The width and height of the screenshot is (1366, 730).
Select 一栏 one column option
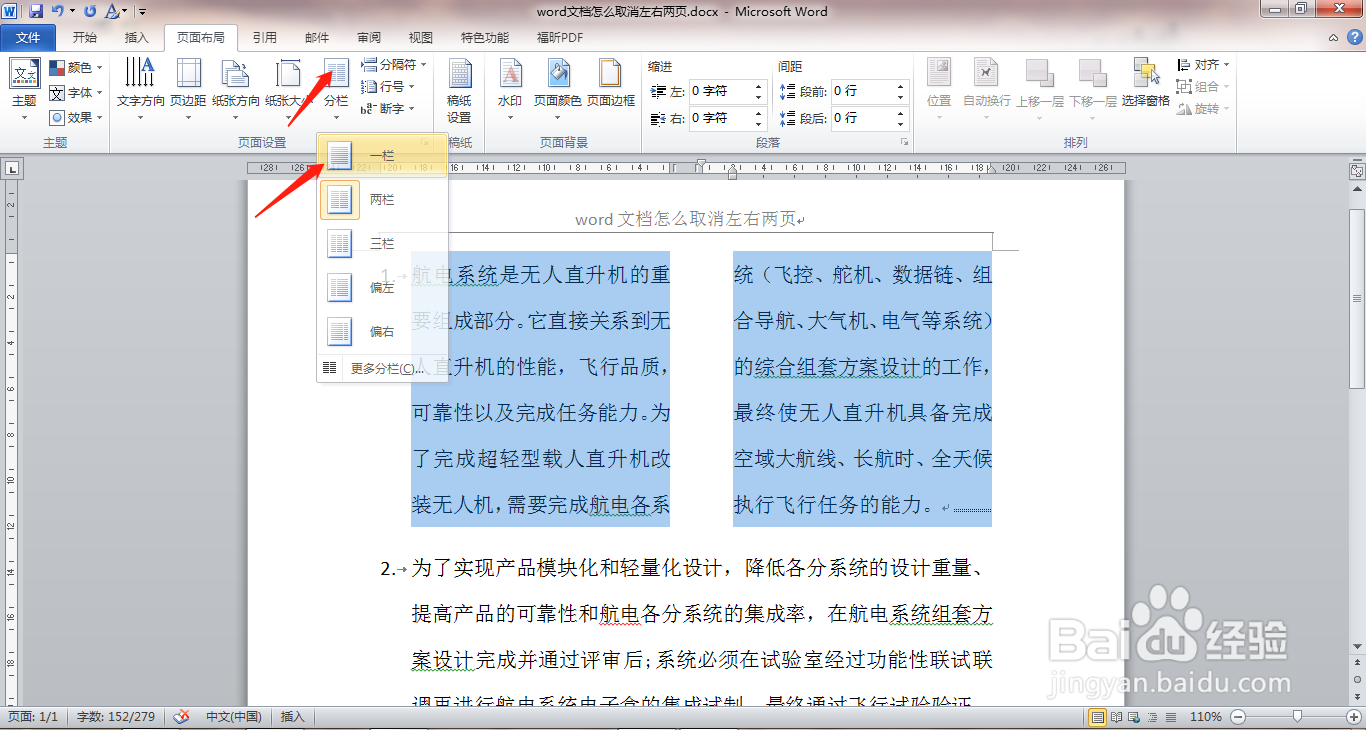click(382, 156)
